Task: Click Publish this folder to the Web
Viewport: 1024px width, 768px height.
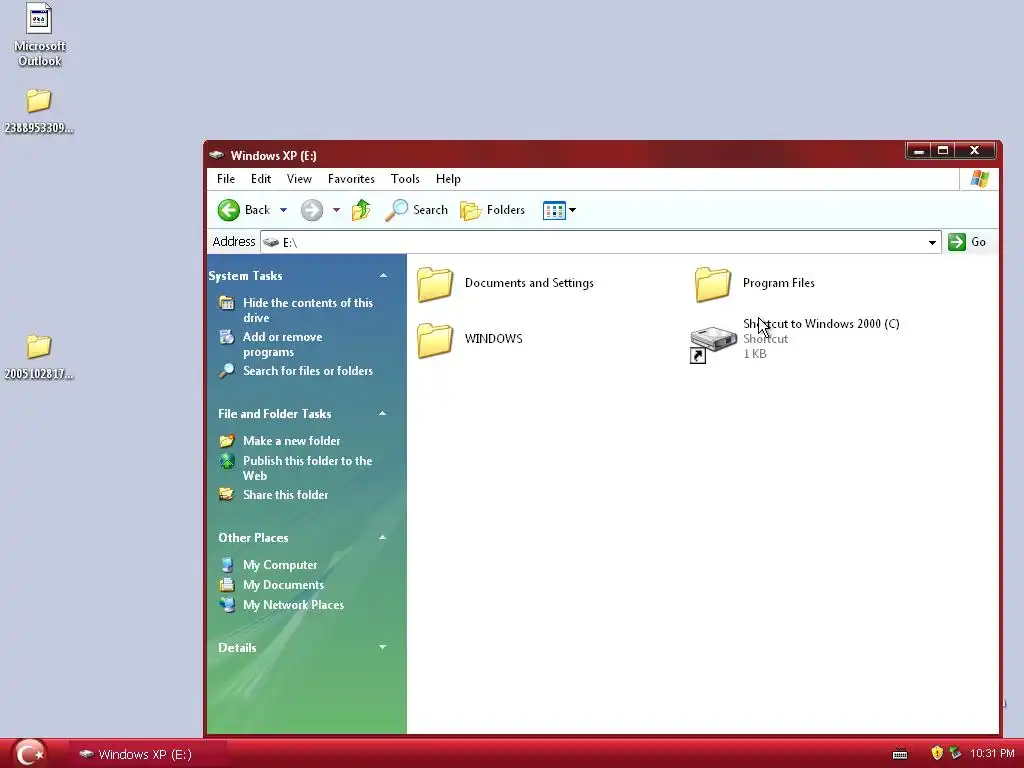Action: tap(308, 468)
